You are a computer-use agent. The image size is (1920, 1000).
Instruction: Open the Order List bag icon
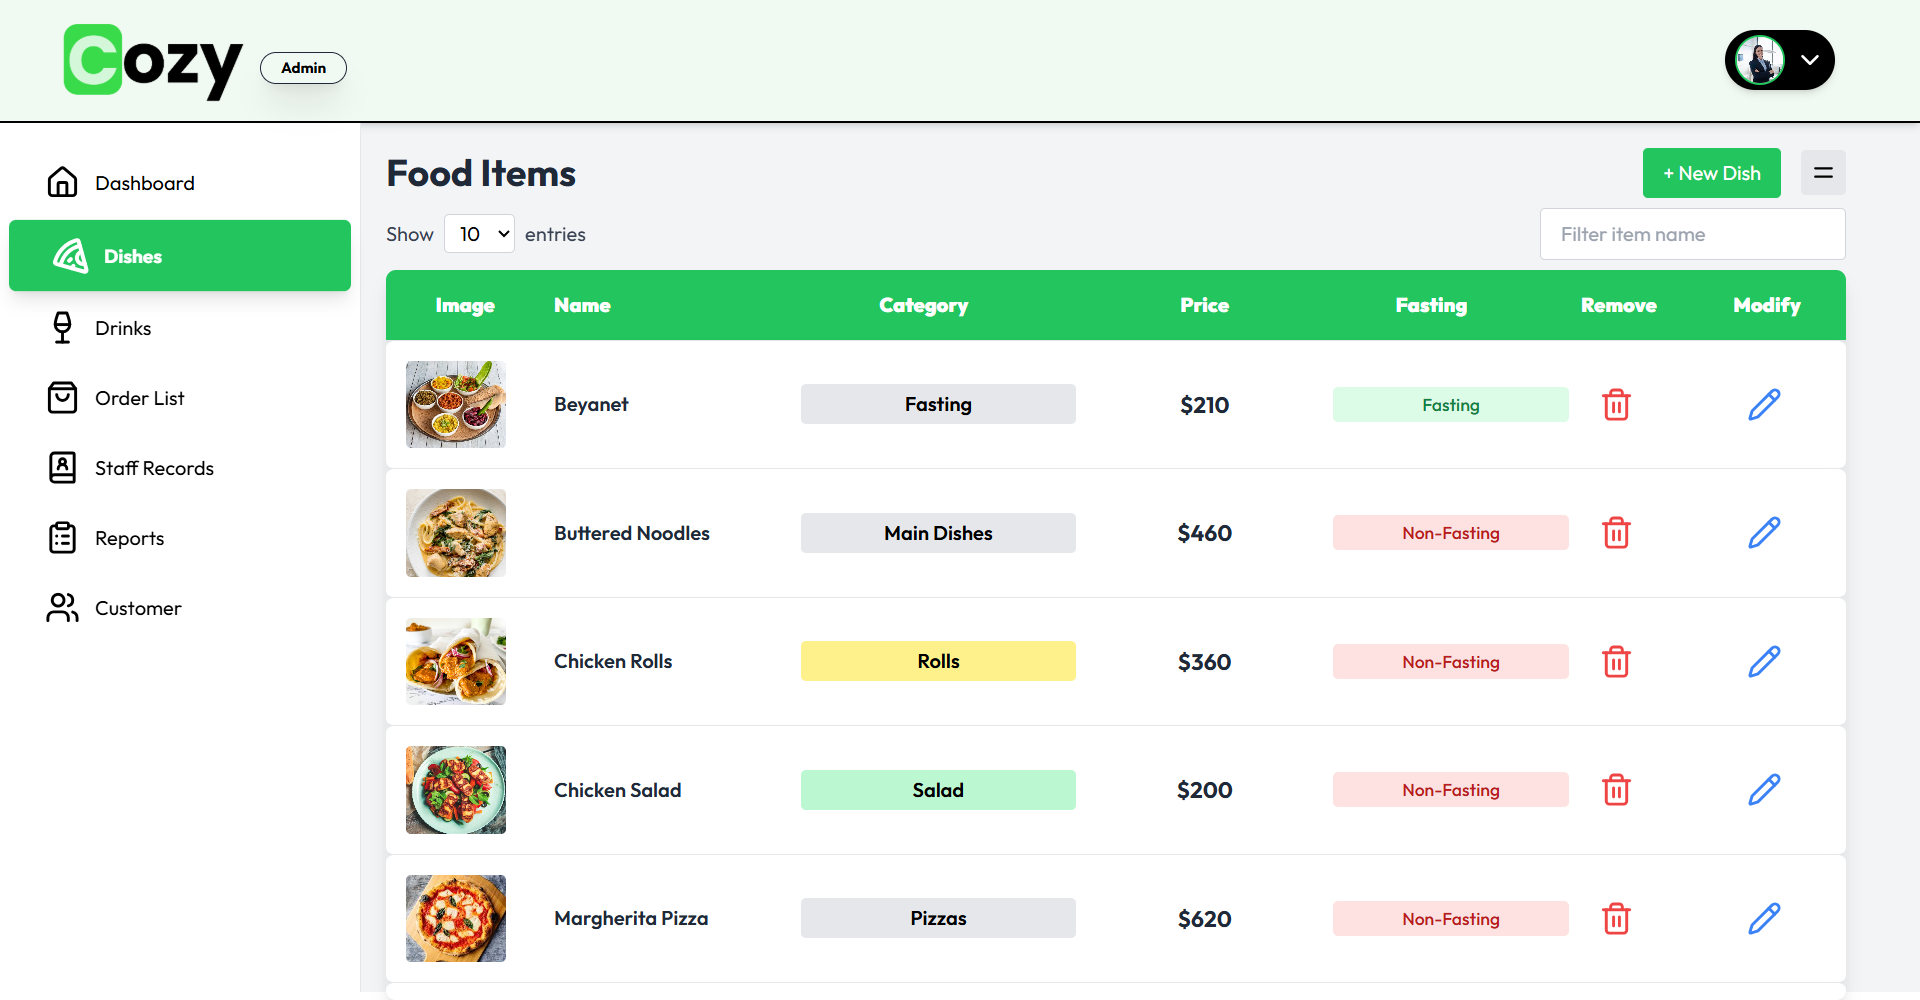[62, 397]
